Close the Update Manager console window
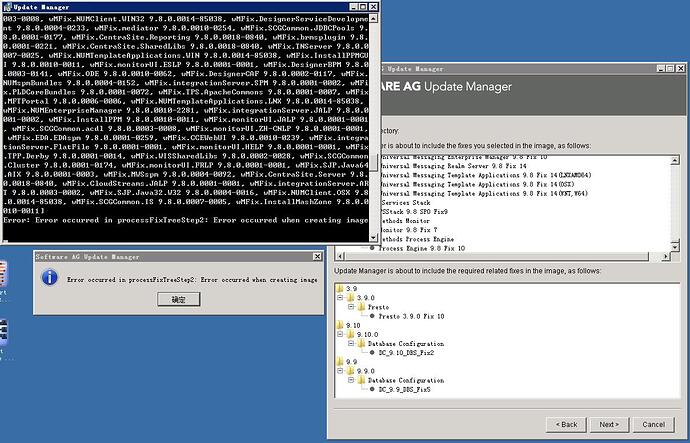This screenshot has height=443, width=690. (x=373, y=7)
